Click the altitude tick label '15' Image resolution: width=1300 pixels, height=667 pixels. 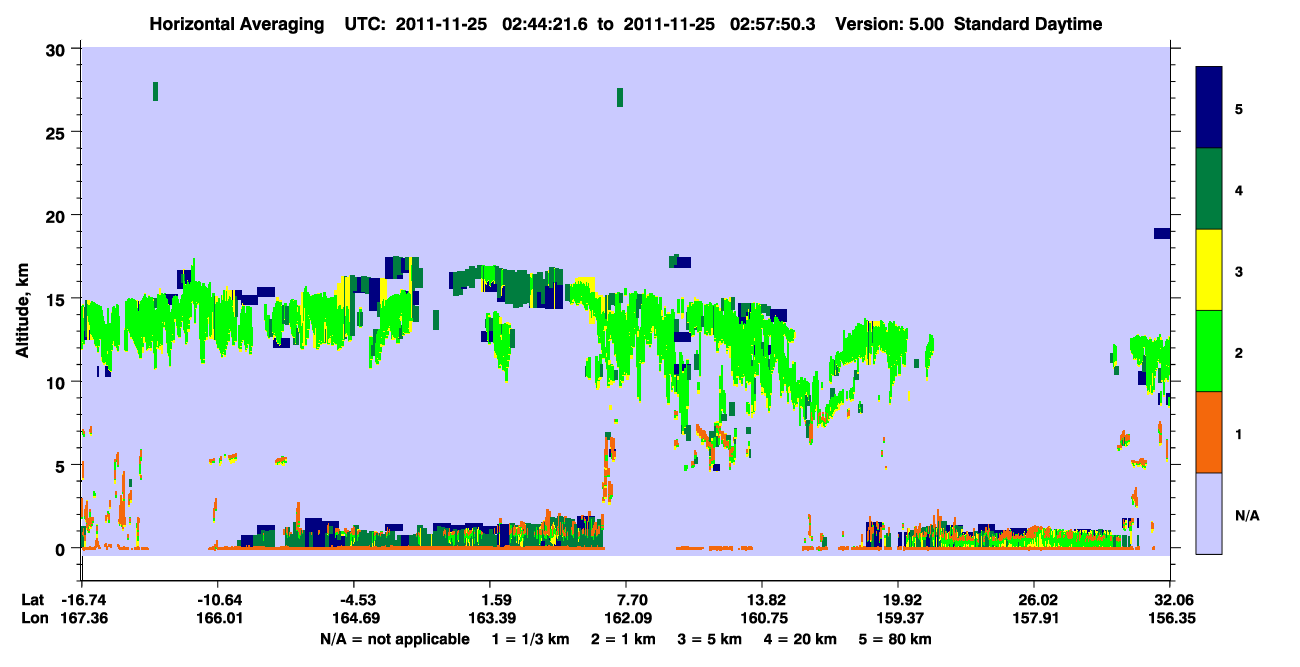click(x=58, y=299)
